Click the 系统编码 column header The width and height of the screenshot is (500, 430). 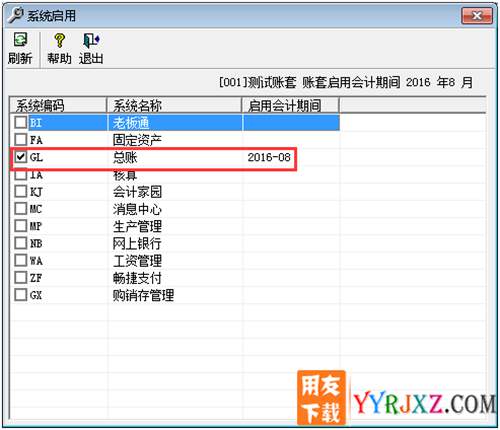tap(58, 105)
